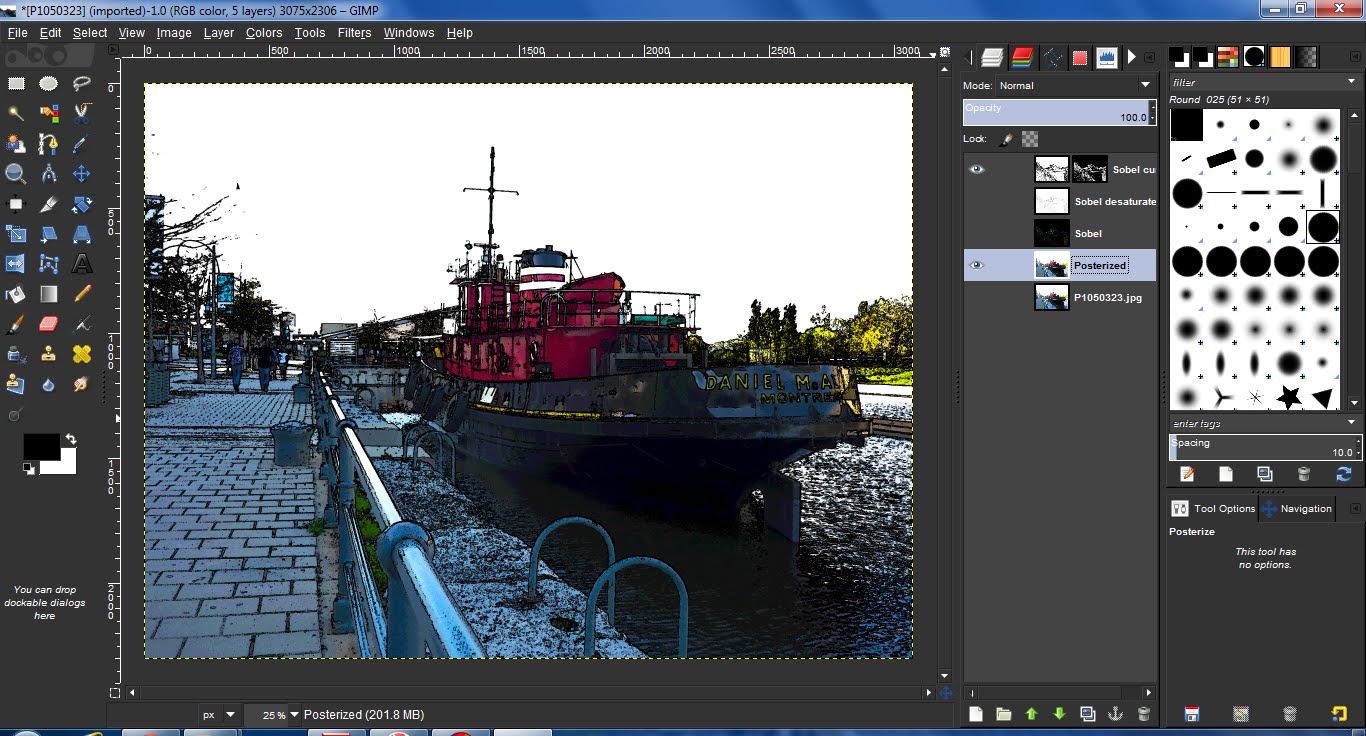The width and height of the screenshot is (1366, 736).
Task: Refresh the brushes list
Action: (x=1343, y=474)
